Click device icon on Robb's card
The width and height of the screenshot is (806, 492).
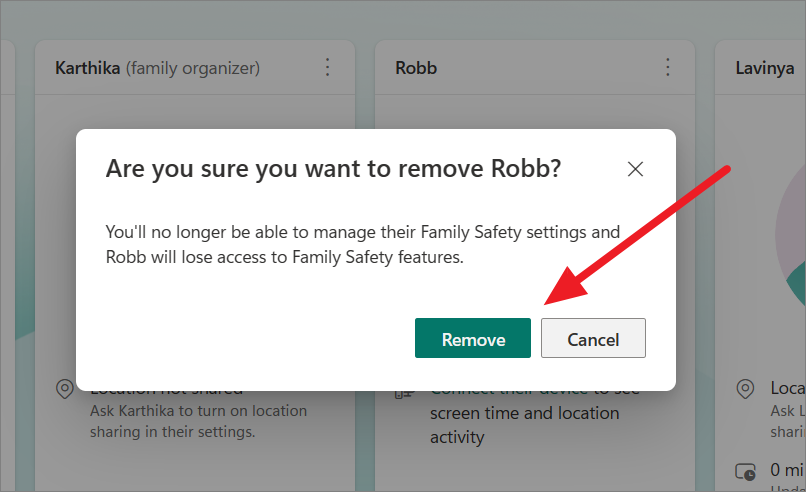click(404, 394)
